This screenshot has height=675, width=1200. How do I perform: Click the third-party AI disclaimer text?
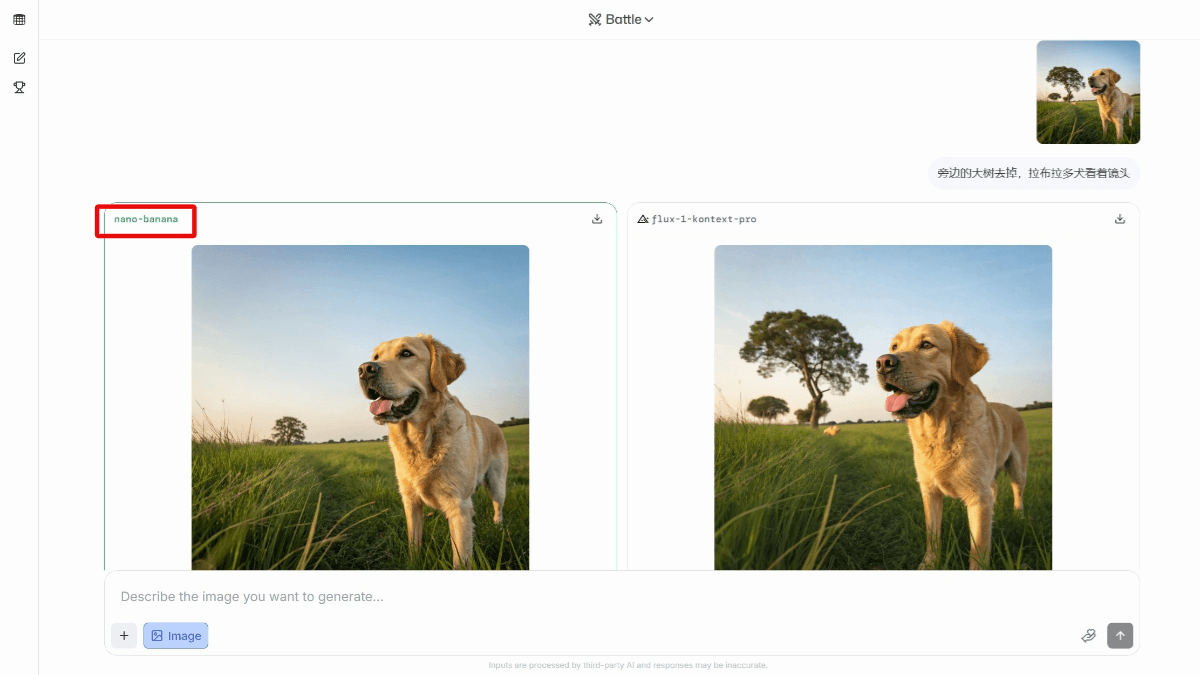coord(628,665)
